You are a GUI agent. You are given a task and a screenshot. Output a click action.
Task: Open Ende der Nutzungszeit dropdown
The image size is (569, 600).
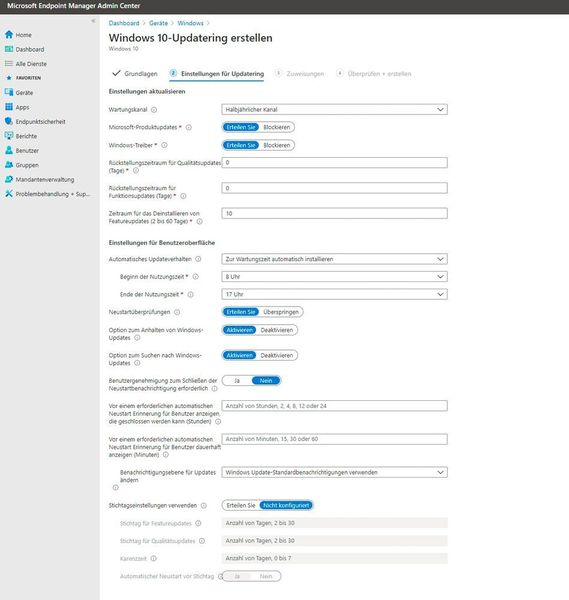coord(334,294)
